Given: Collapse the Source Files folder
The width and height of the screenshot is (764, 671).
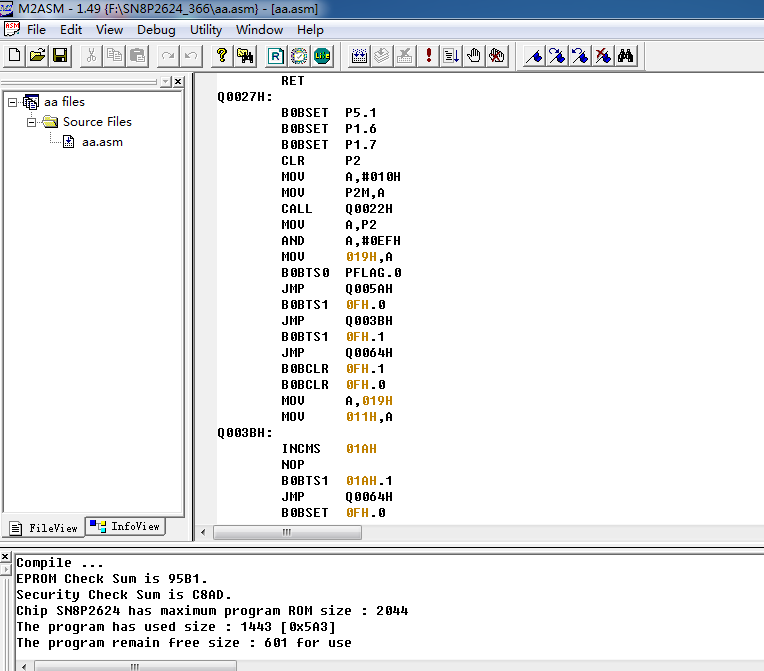Looking at the screenshot, I should point(32,122).
